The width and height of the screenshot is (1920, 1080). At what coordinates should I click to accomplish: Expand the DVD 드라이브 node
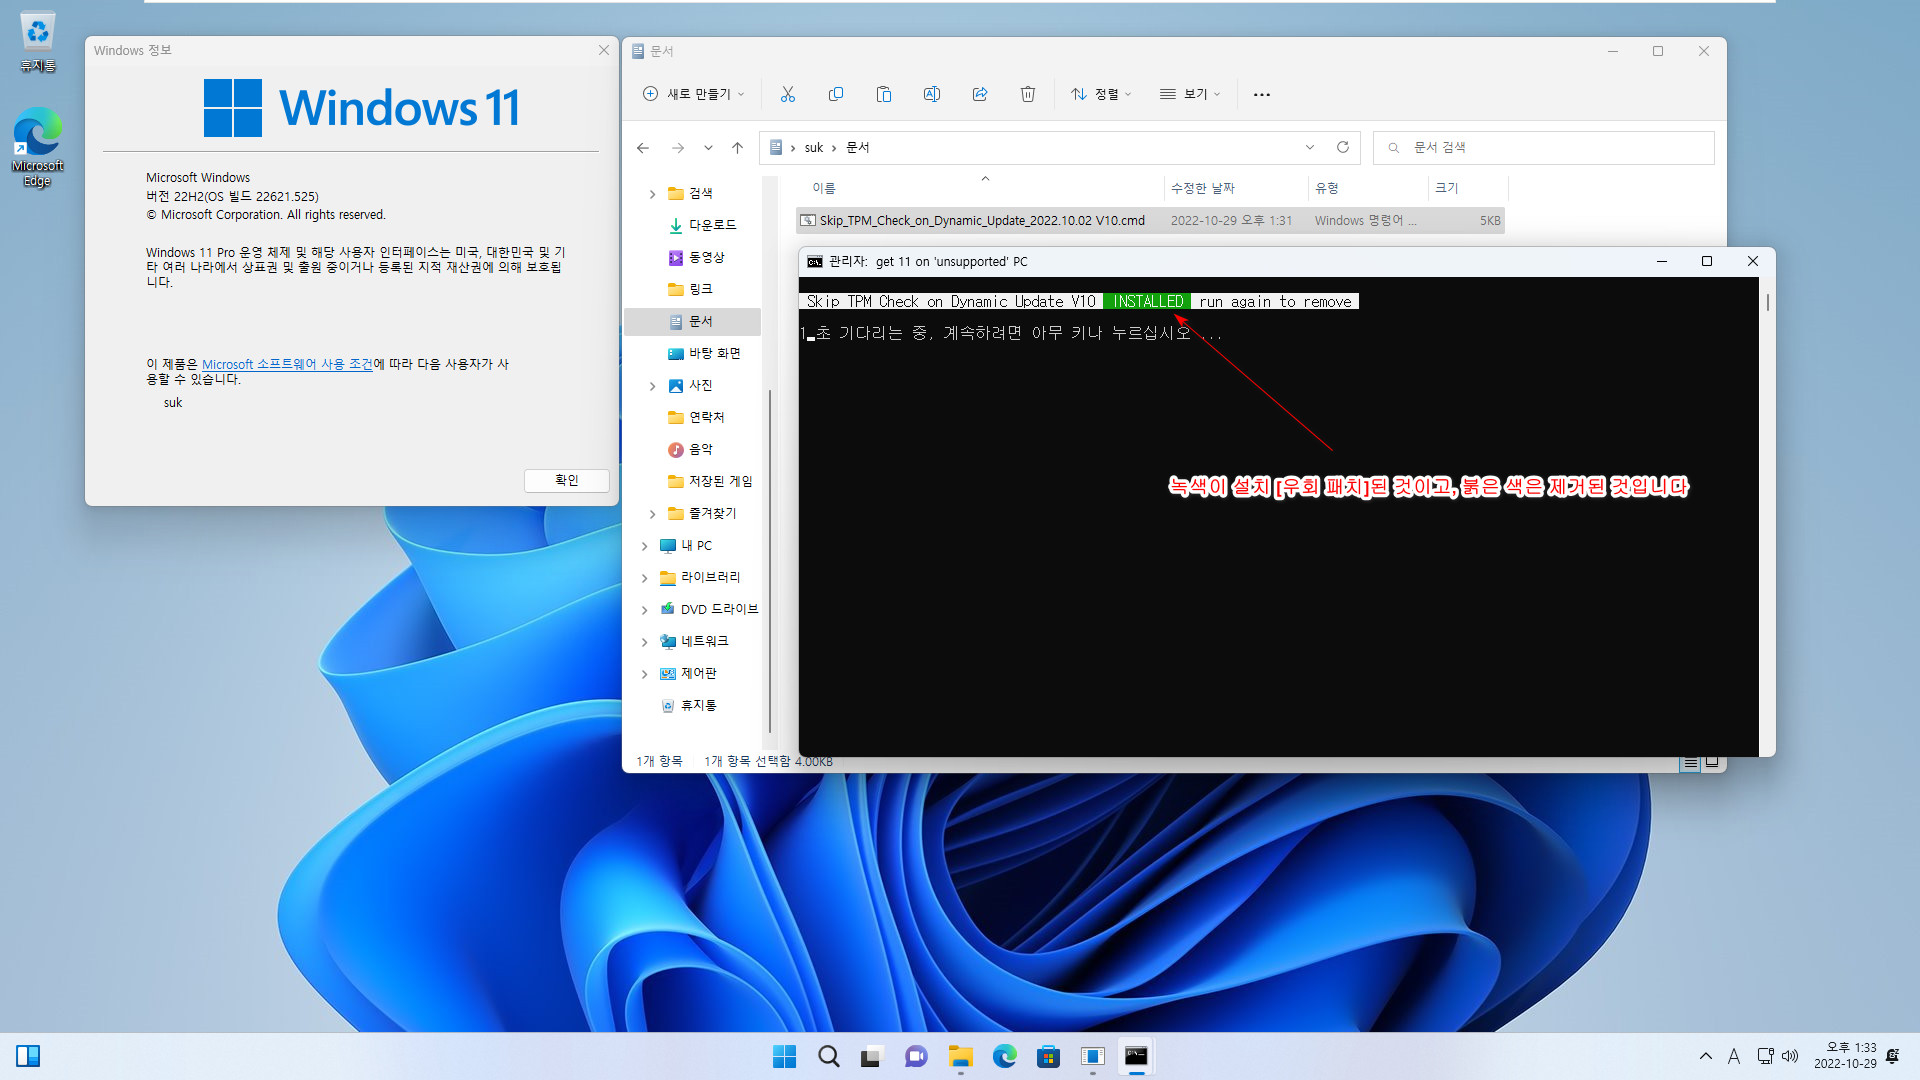click(645, 610)
